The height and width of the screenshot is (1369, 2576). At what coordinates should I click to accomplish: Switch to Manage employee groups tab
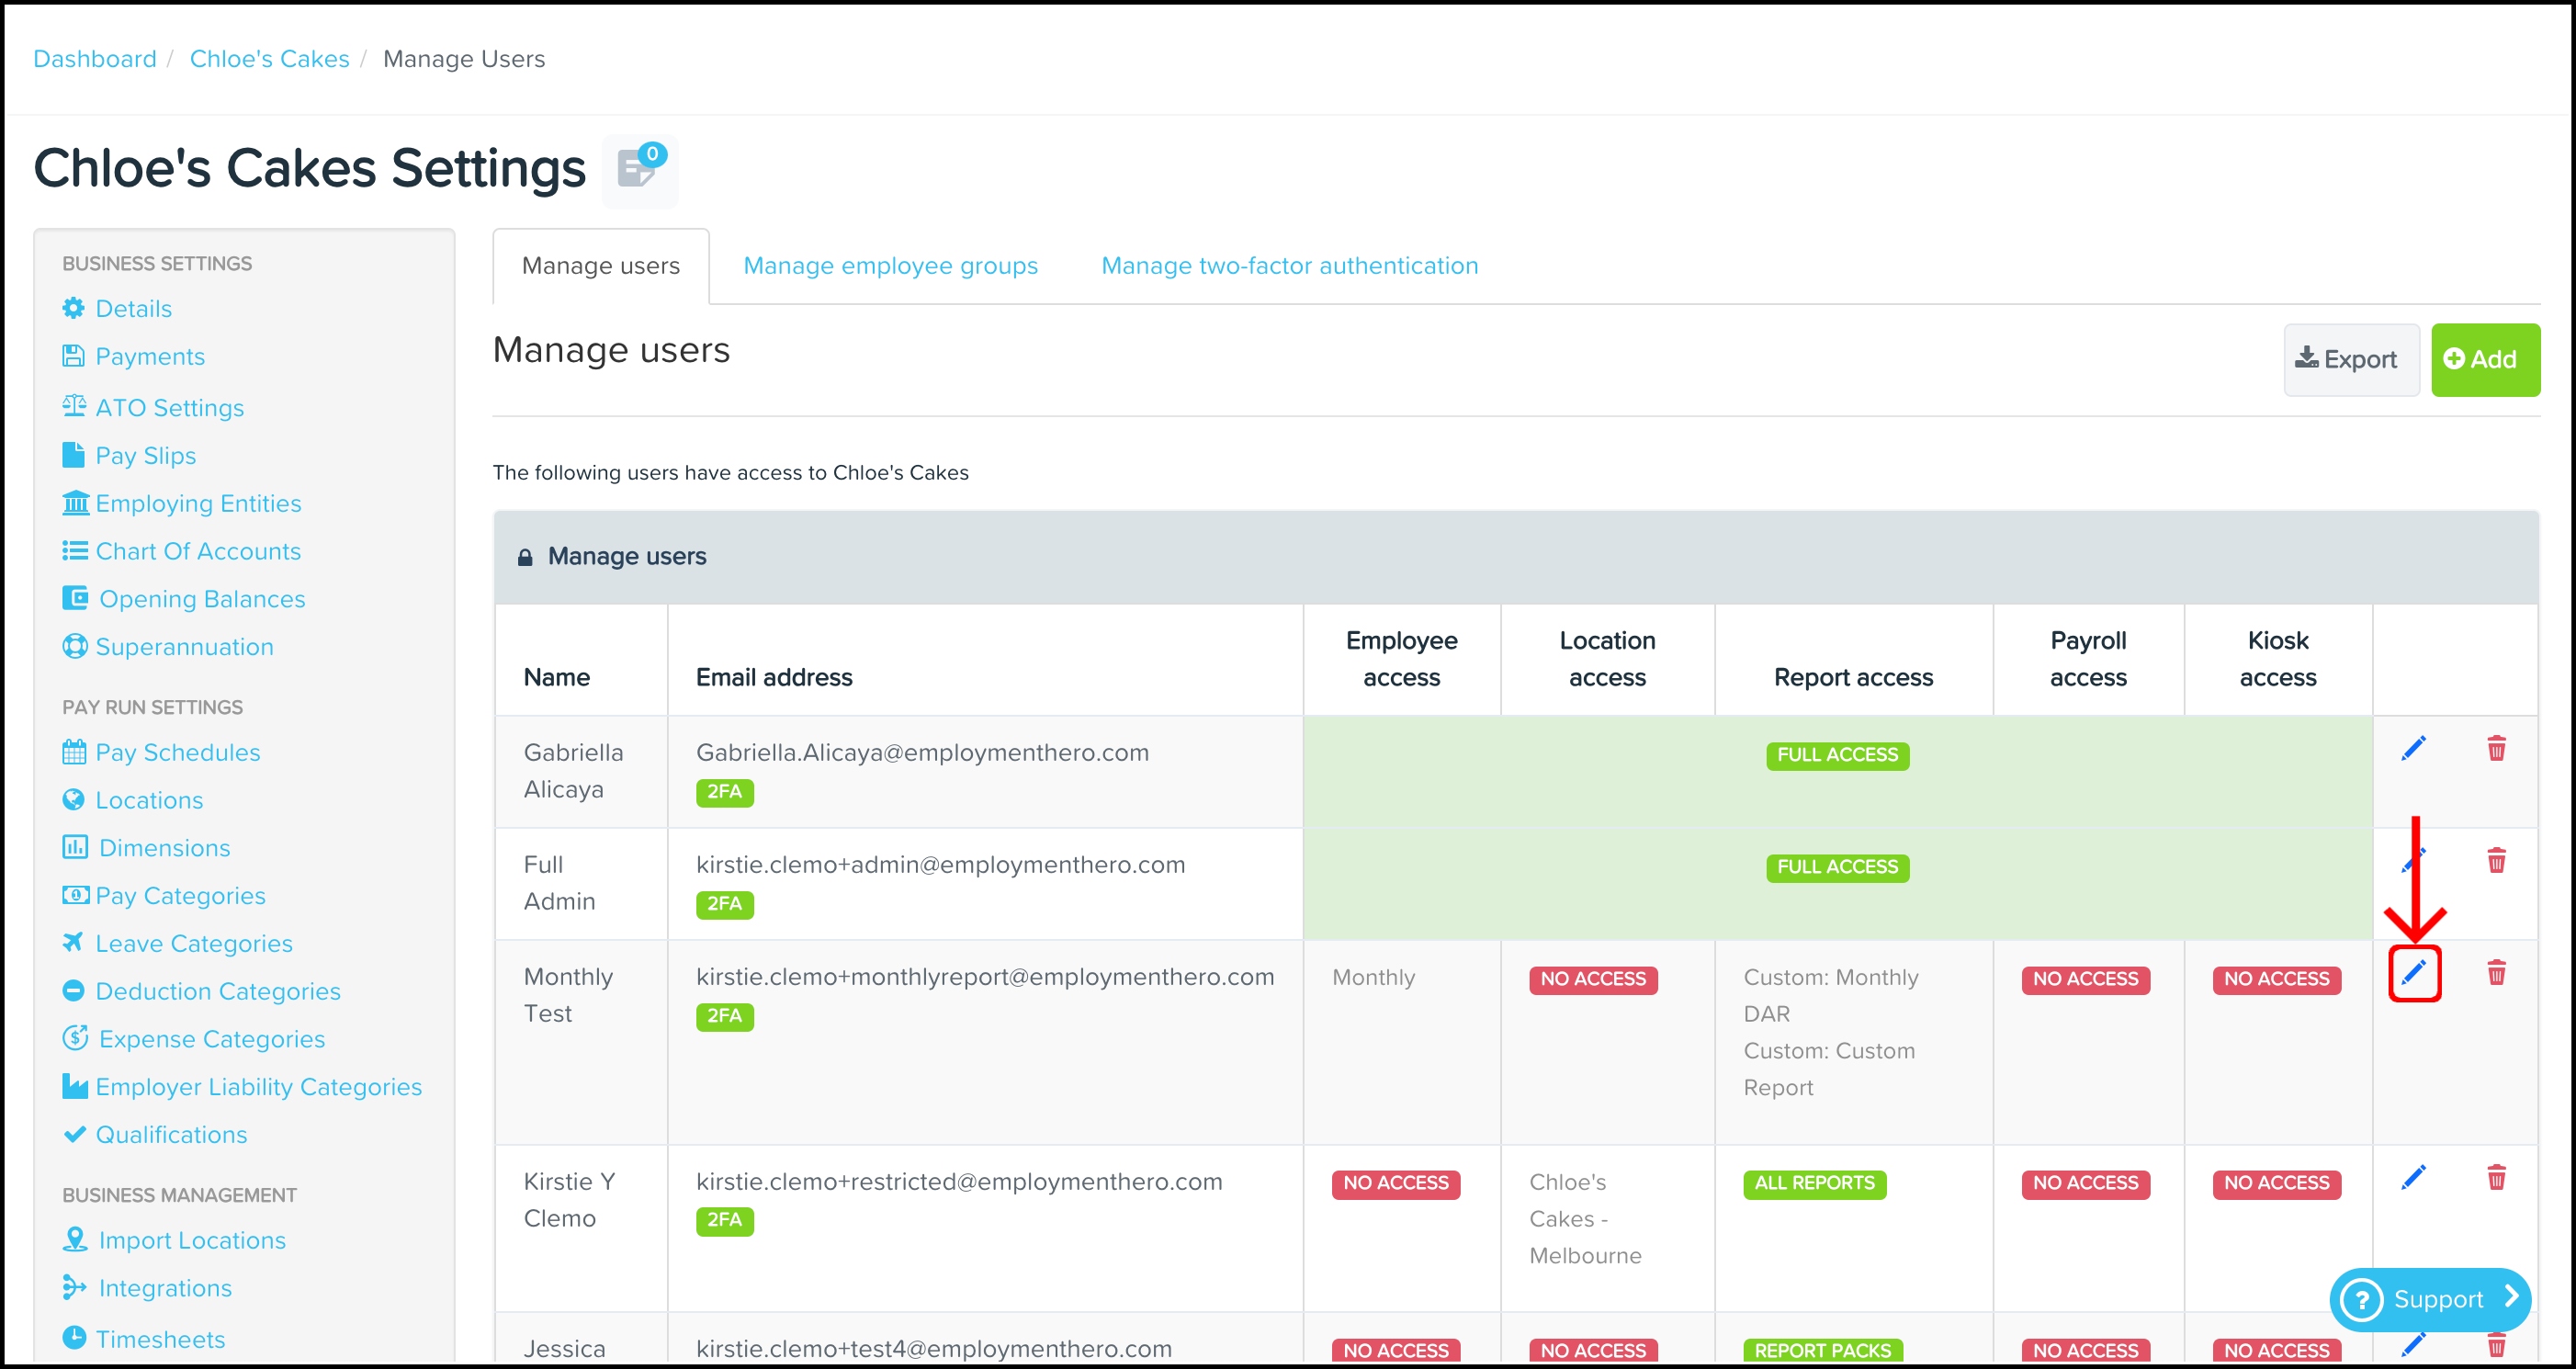890,266
